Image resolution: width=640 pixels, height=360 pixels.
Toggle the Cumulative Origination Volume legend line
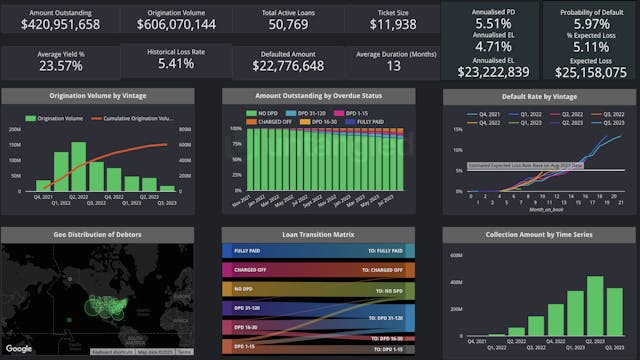(x=133, y=118)
